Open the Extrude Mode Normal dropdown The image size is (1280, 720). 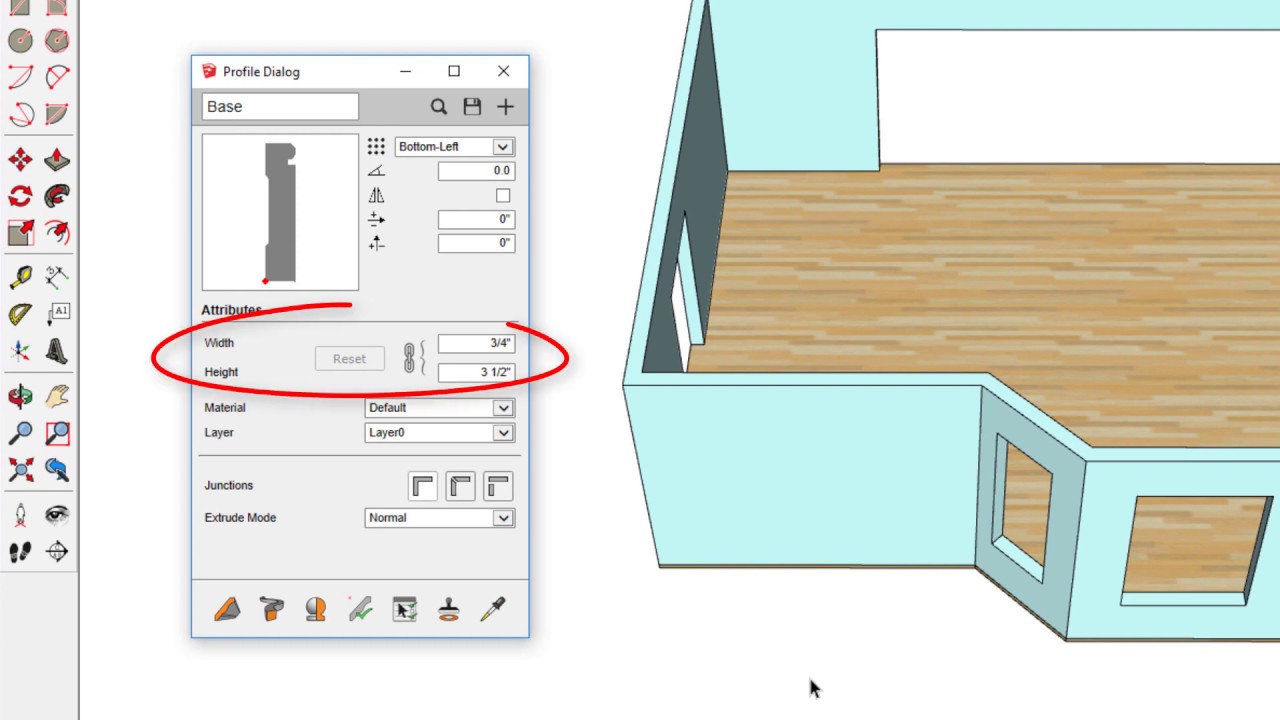tap(440, 518)
